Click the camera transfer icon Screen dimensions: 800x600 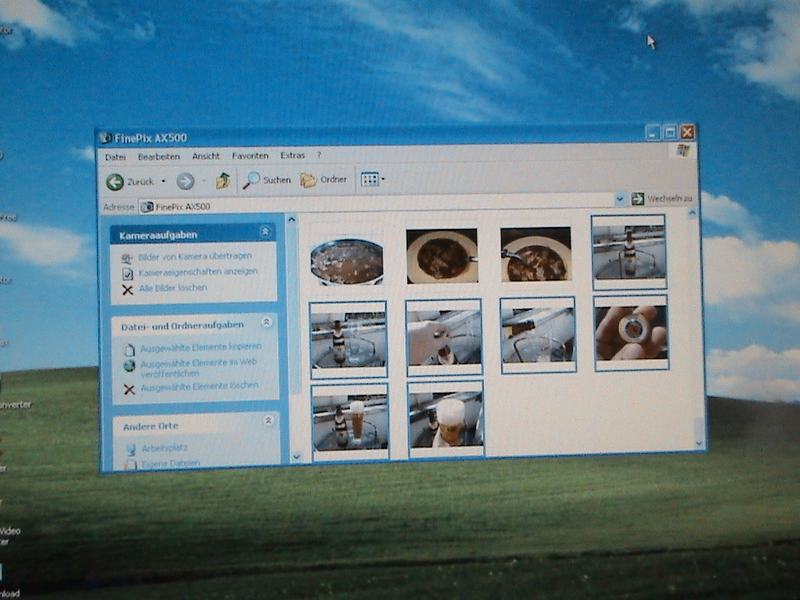pos(127,259)
